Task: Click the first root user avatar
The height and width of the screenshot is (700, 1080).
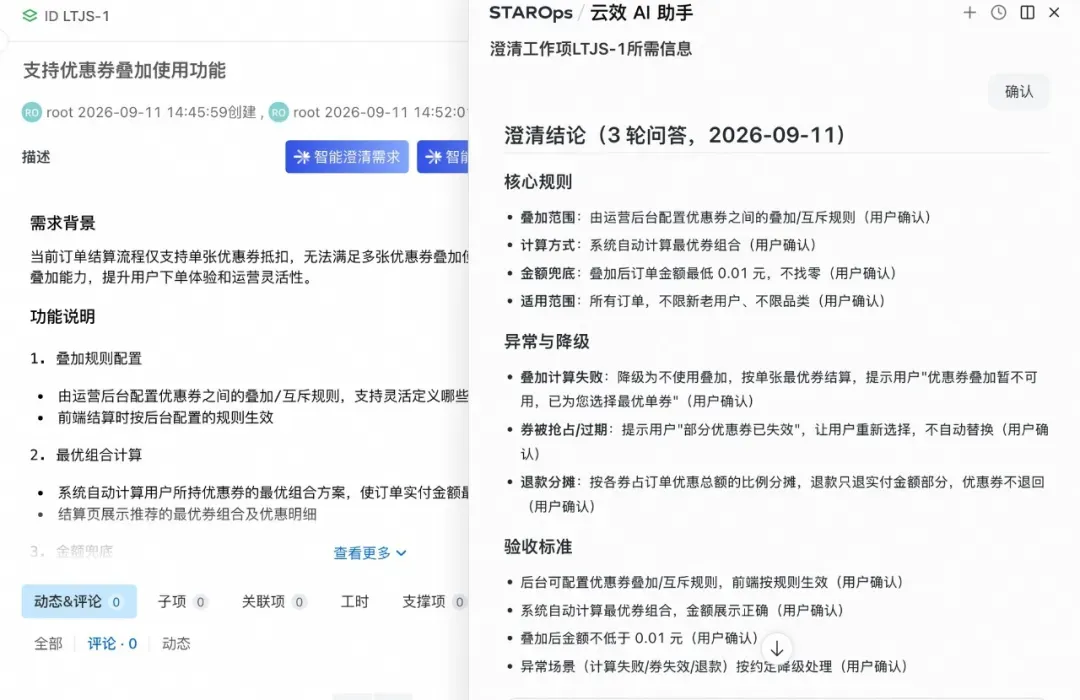Action: (32, 112)
